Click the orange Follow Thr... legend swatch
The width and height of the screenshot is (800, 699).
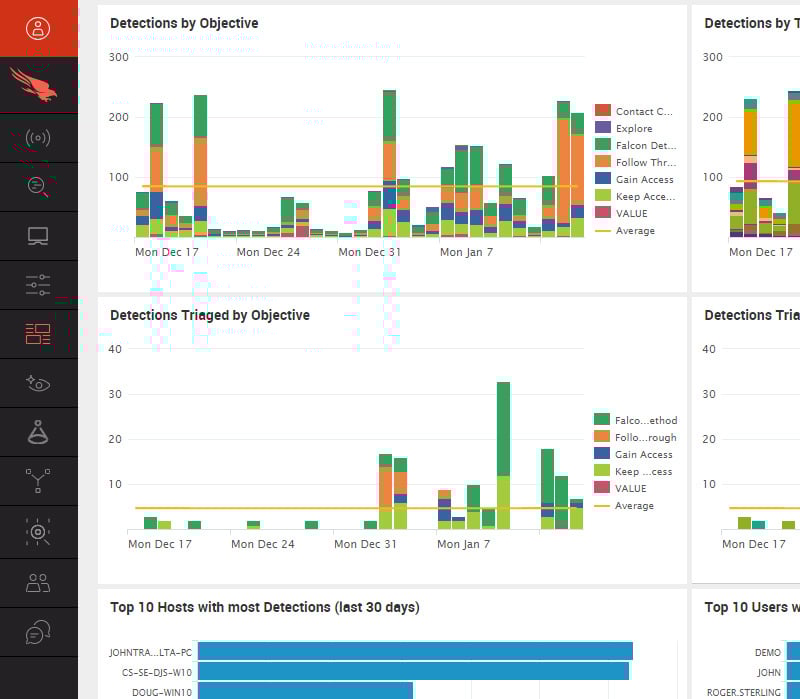[x=602, y=162]
